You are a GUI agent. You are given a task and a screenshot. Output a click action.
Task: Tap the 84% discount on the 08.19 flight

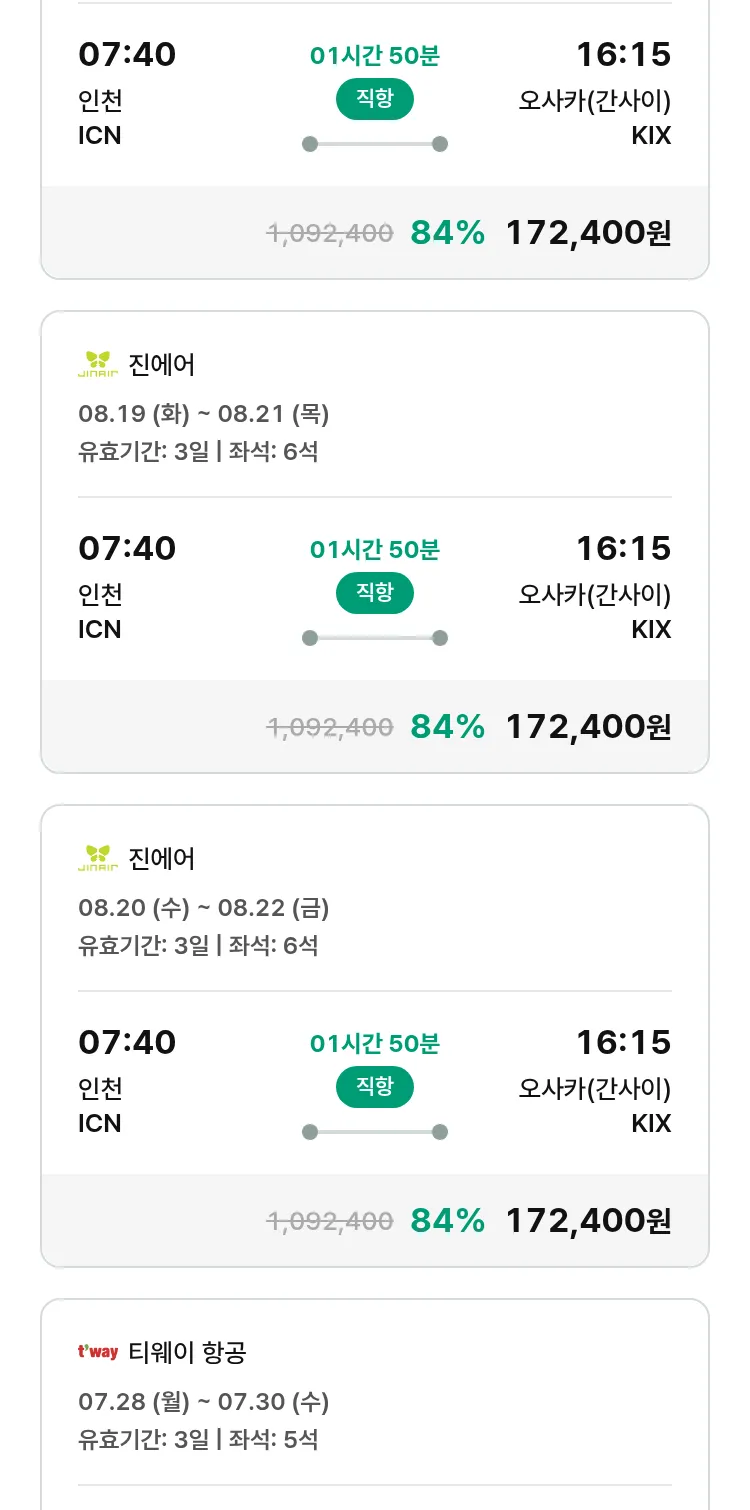click(x=447, y=727)
